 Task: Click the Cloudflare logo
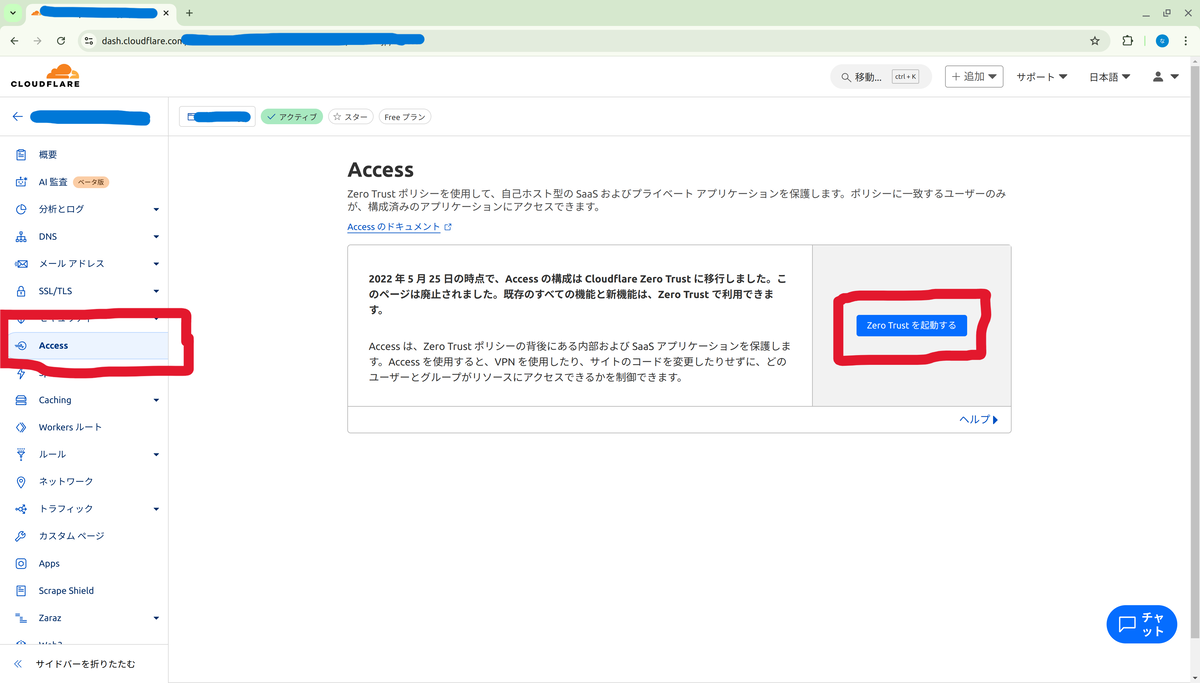[45, 76]
